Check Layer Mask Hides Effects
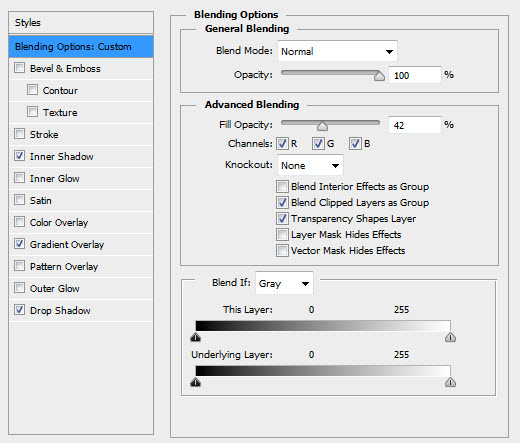The image size is (520, 443). 282,234
